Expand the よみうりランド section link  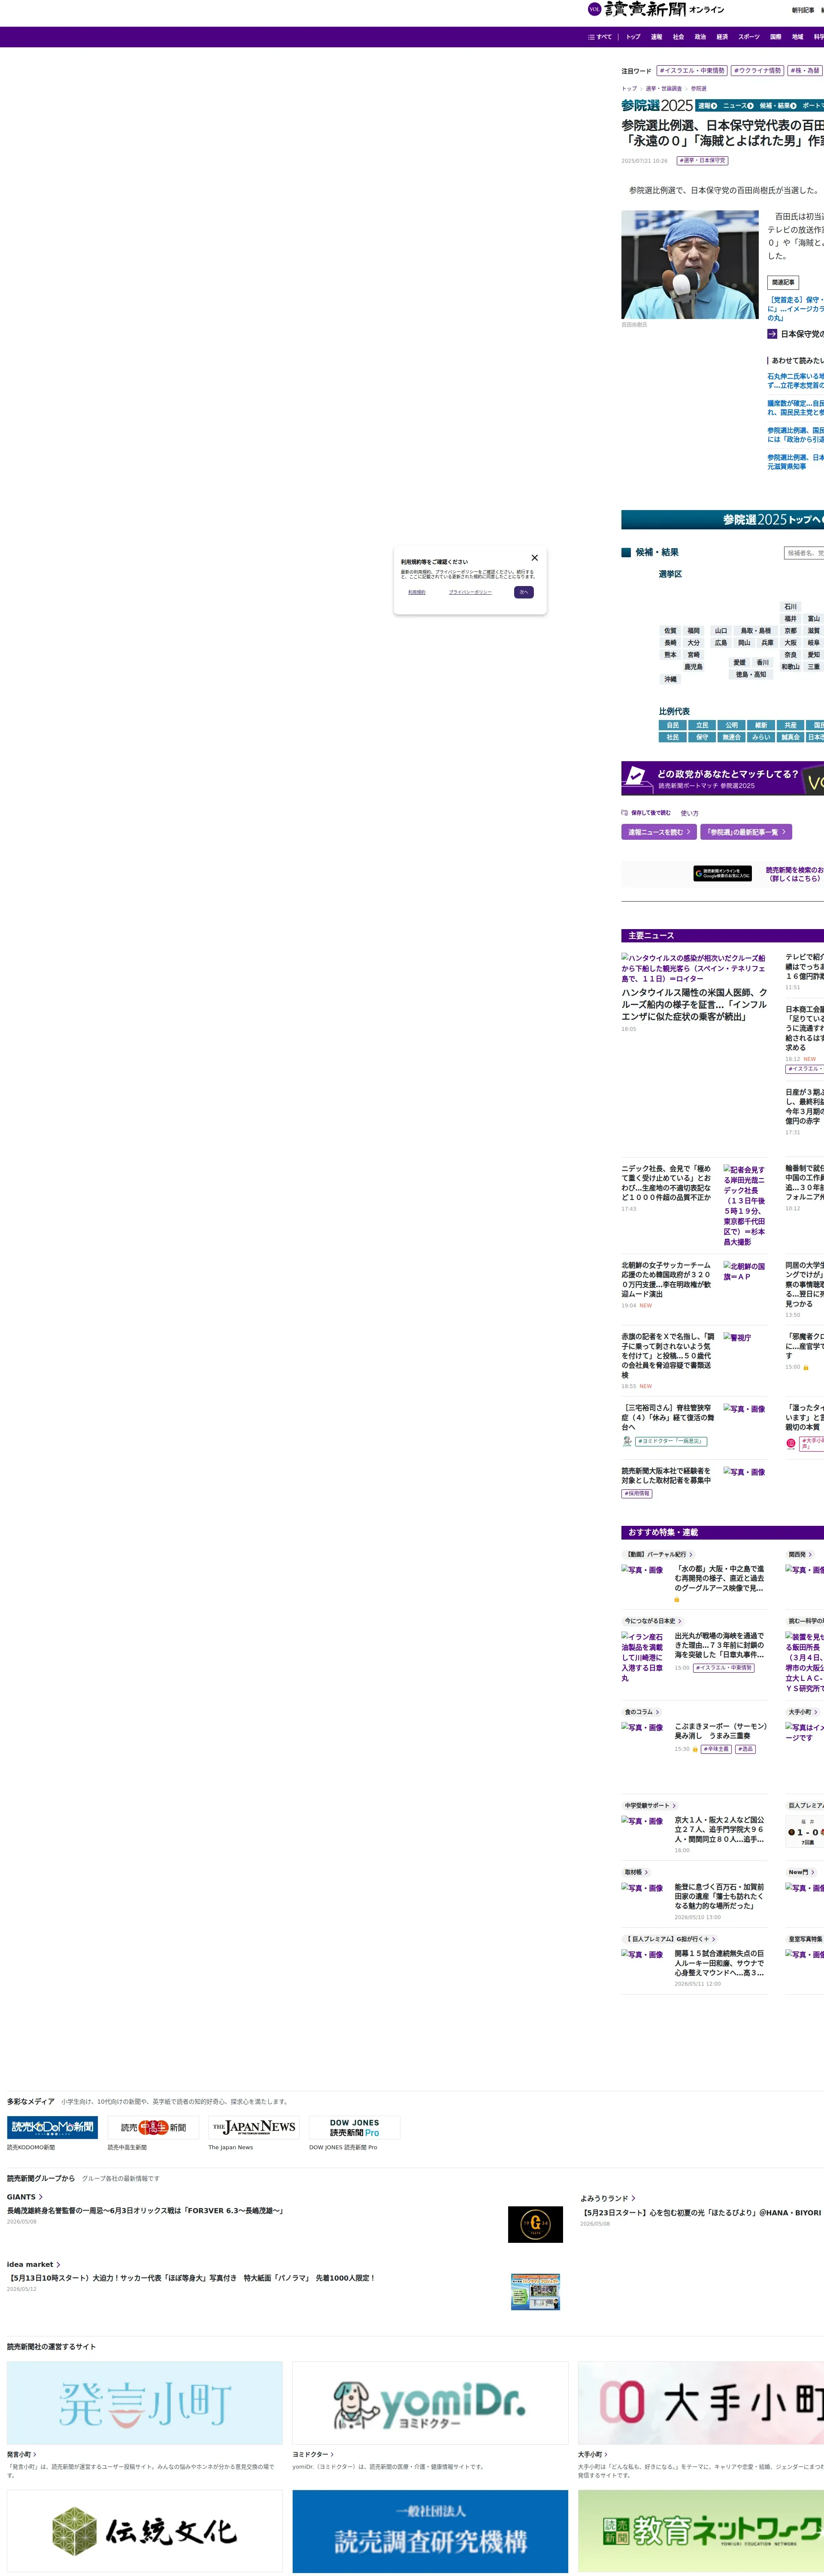pyautogui.click(x=608, y=2198)
